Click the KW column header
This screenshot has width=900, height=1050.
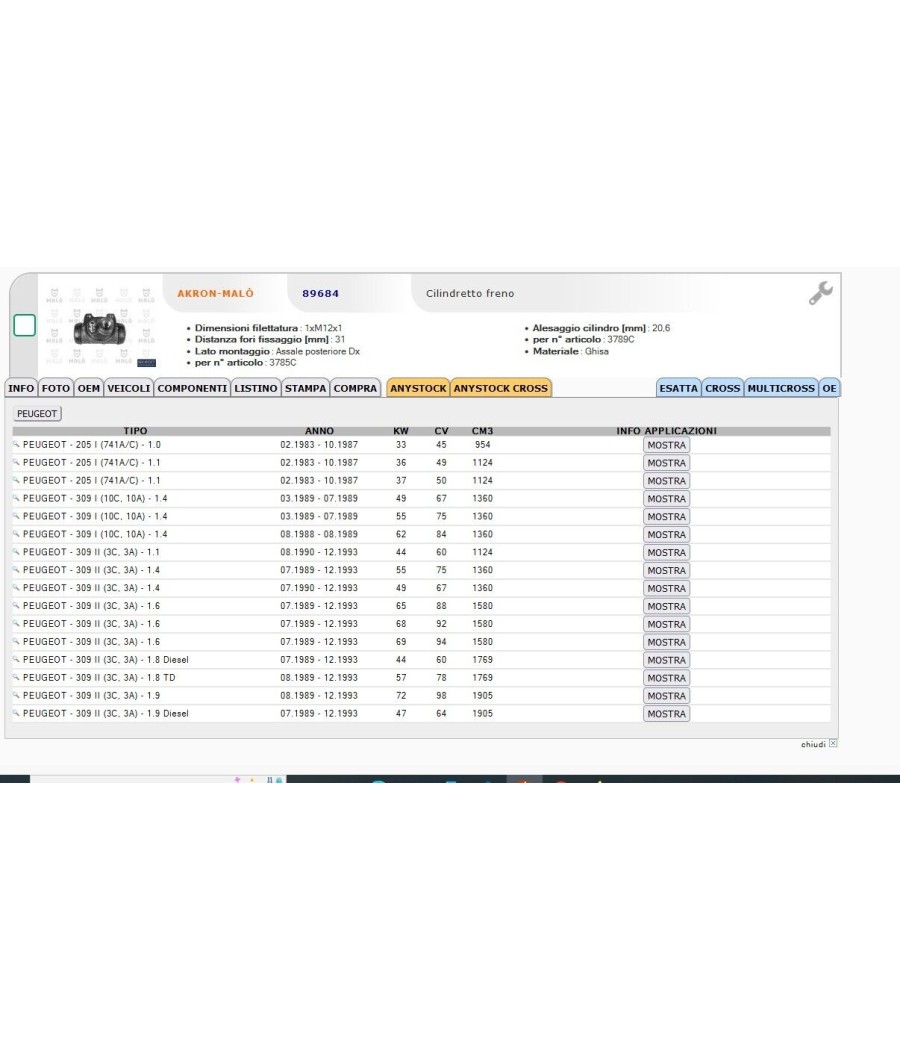coord(401,431)
